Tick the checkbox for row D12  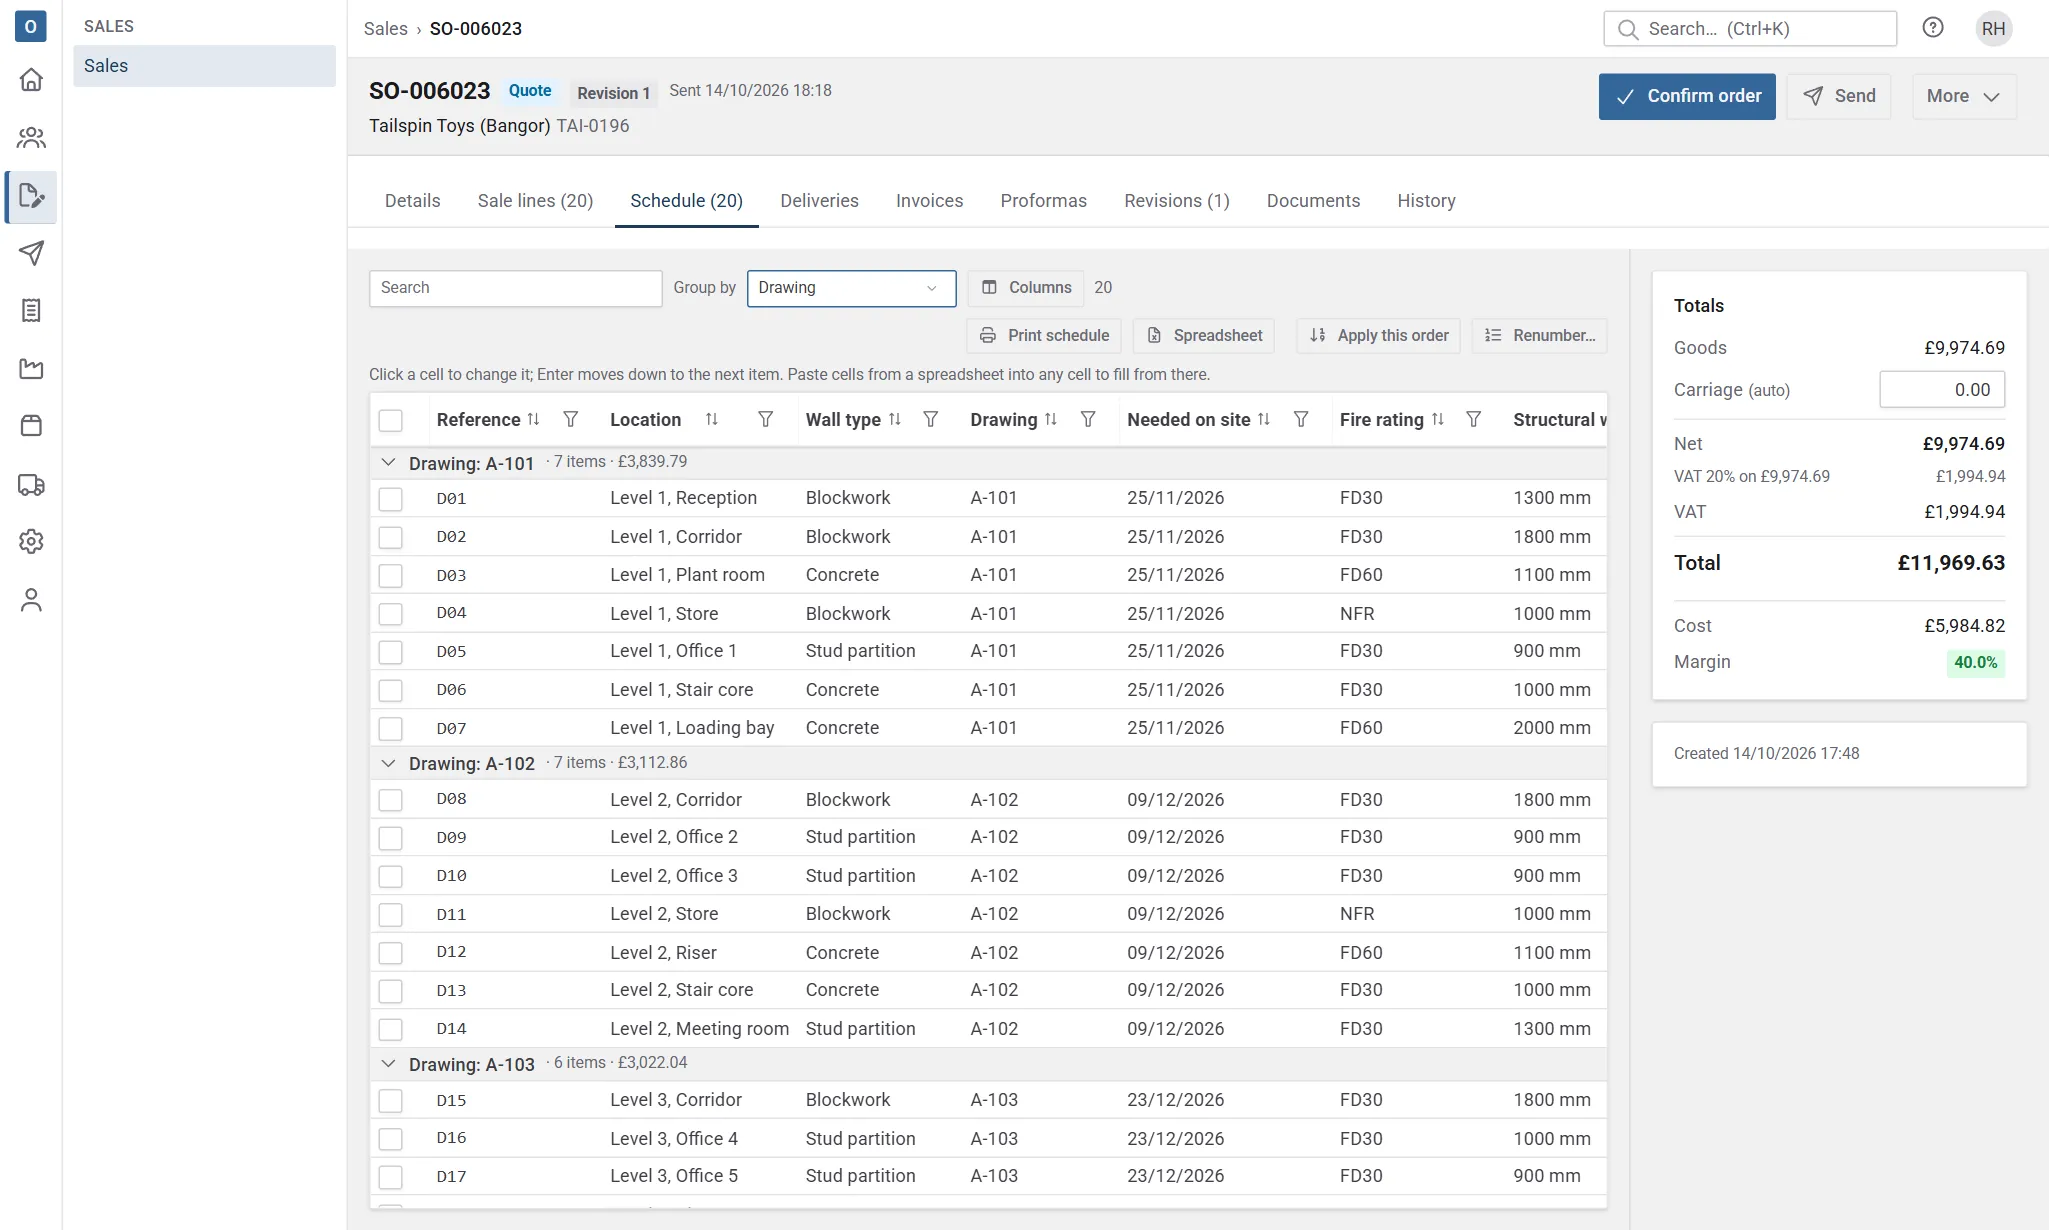[391, 953]
